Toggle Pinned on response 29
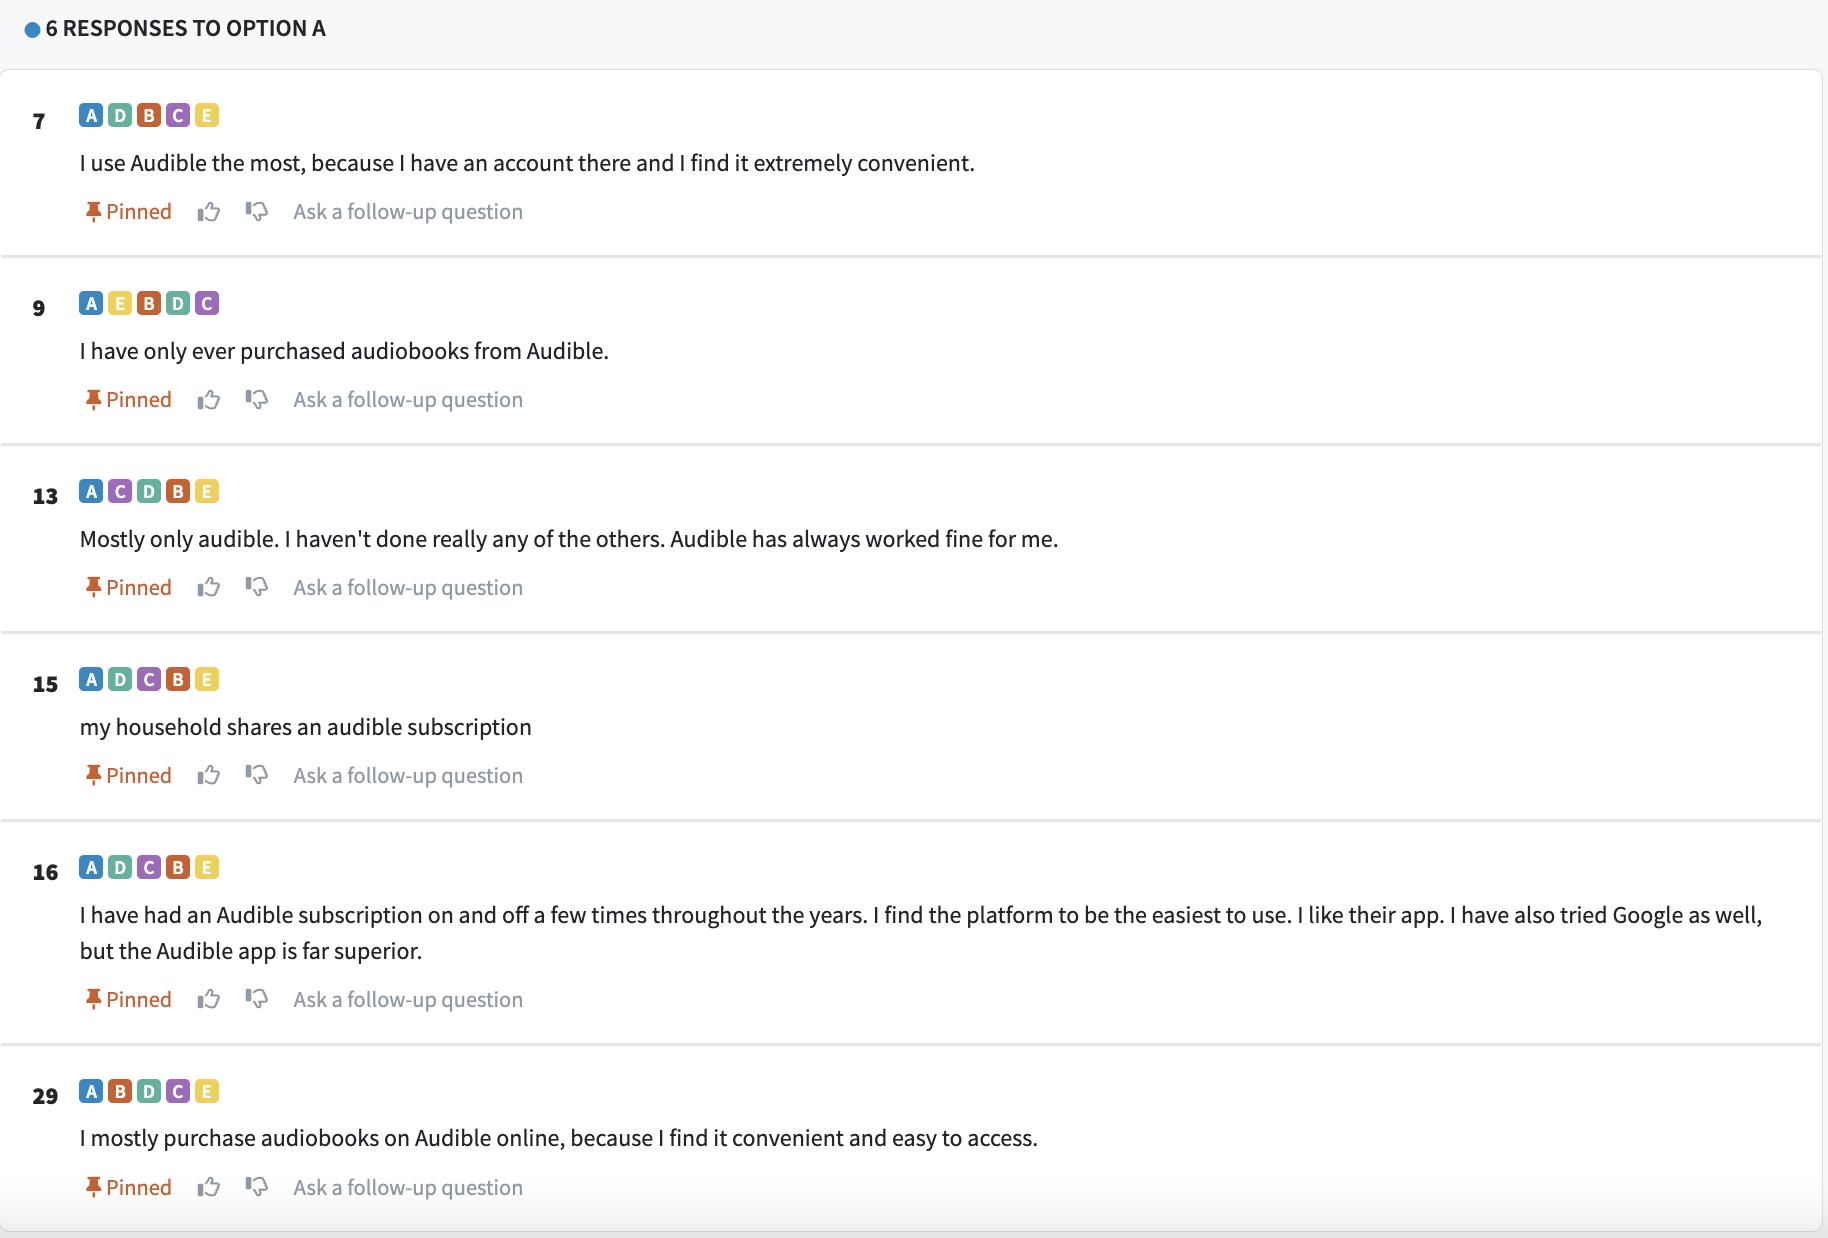Viewport: 1828px width, 1238px height. tap(128, 1188)
